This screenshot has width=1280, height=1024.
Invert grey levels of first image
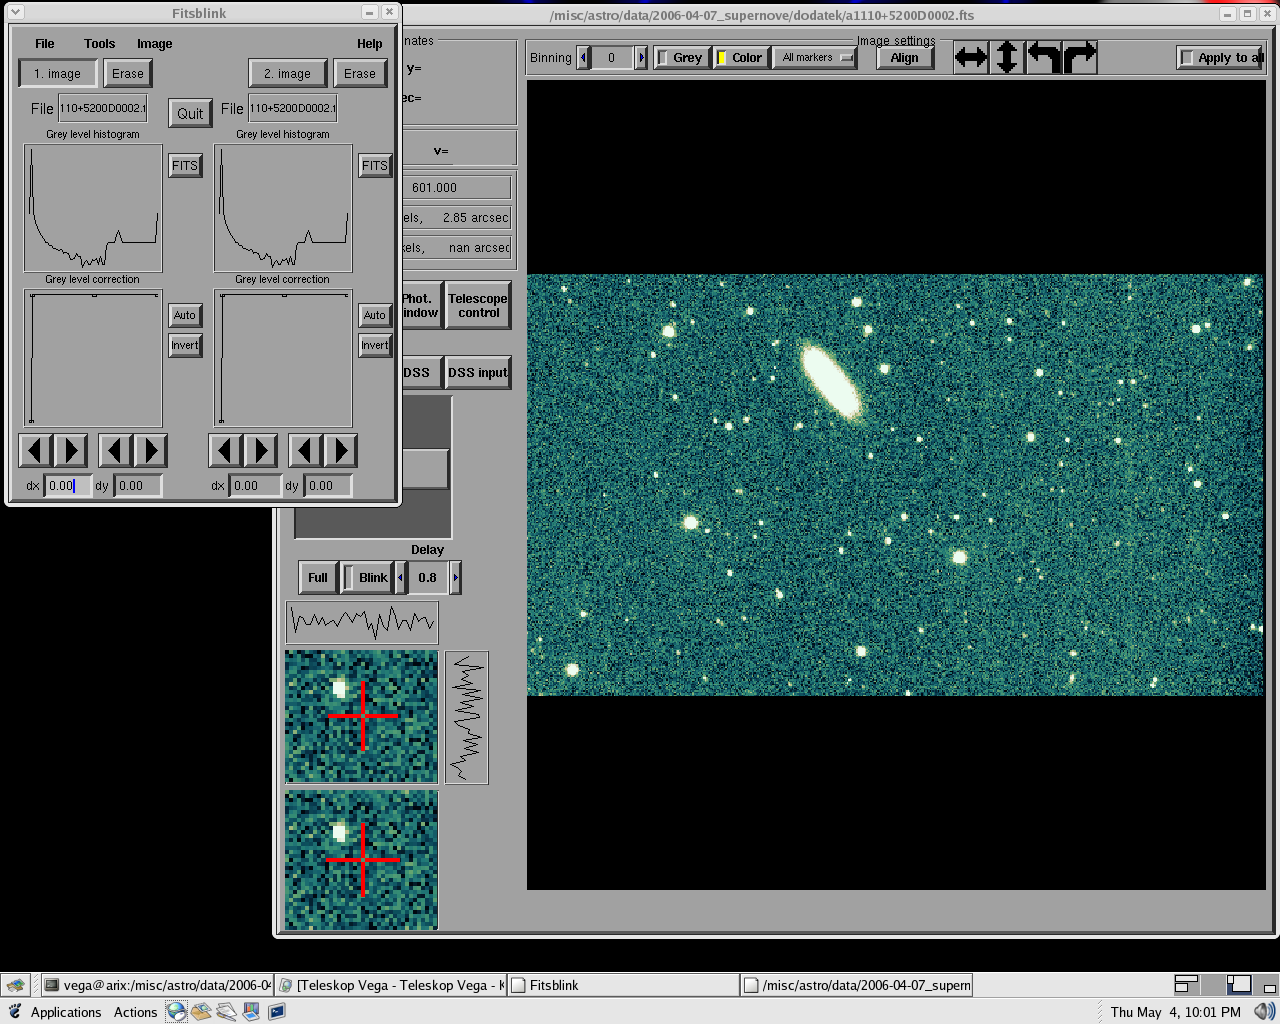tap(185, 346)
